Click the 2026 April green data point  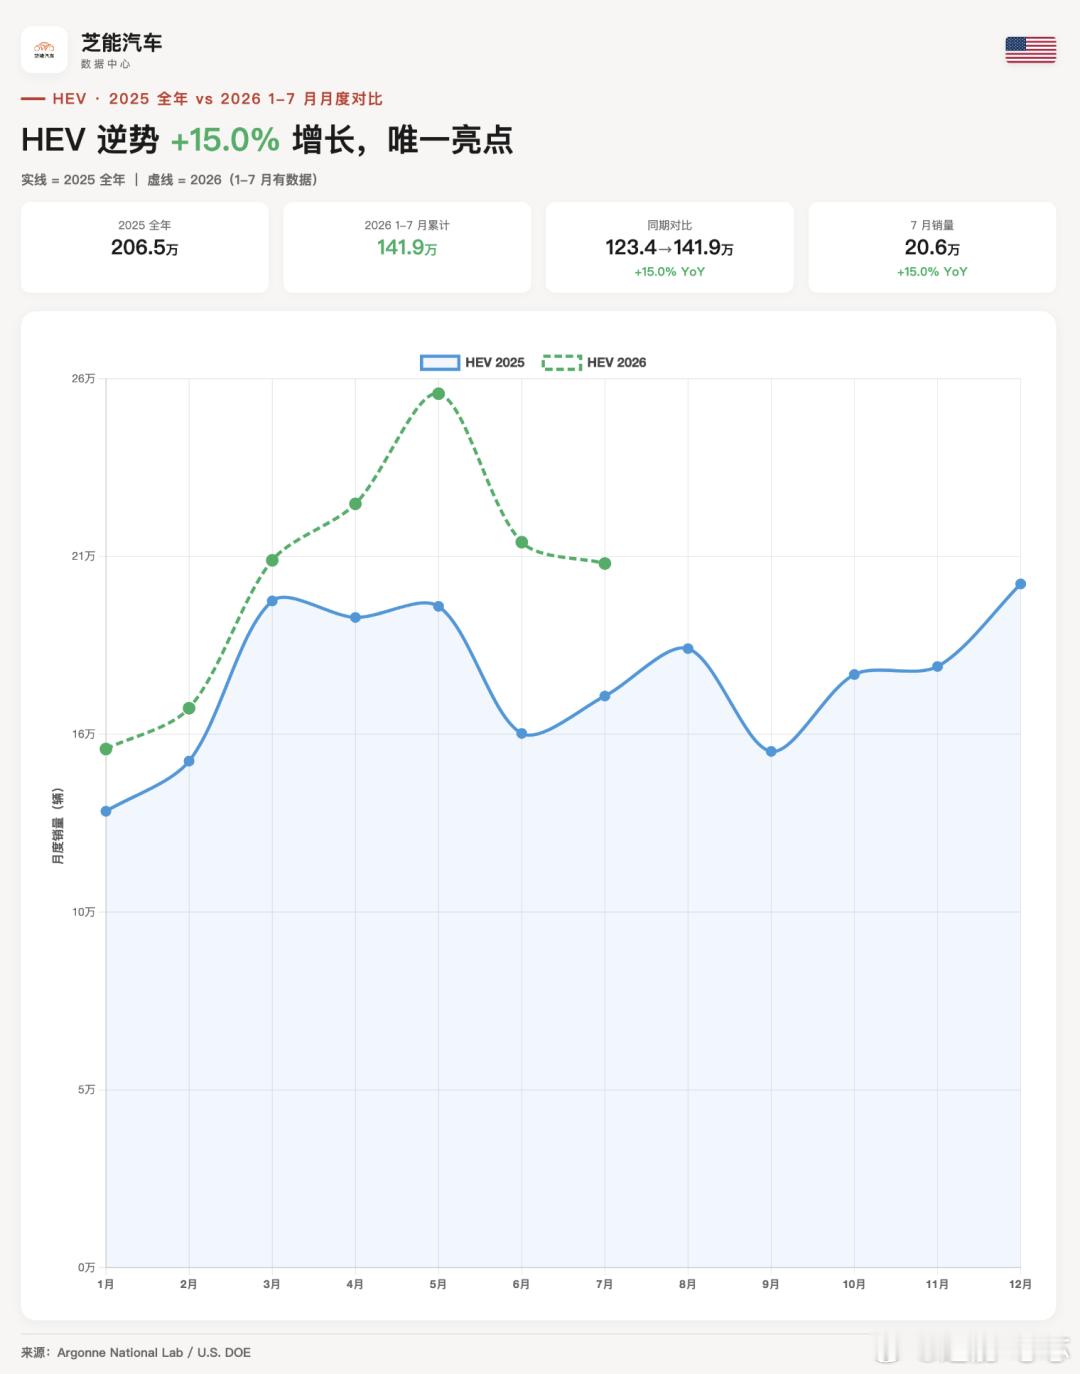pos(355,504)
